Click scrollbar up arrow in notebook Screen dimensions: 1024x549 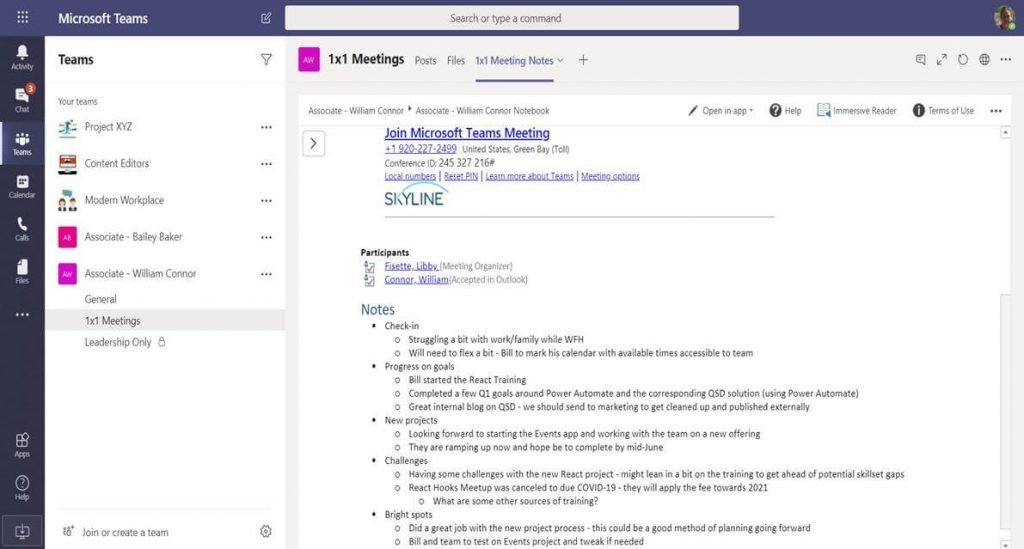point(1005,133)
